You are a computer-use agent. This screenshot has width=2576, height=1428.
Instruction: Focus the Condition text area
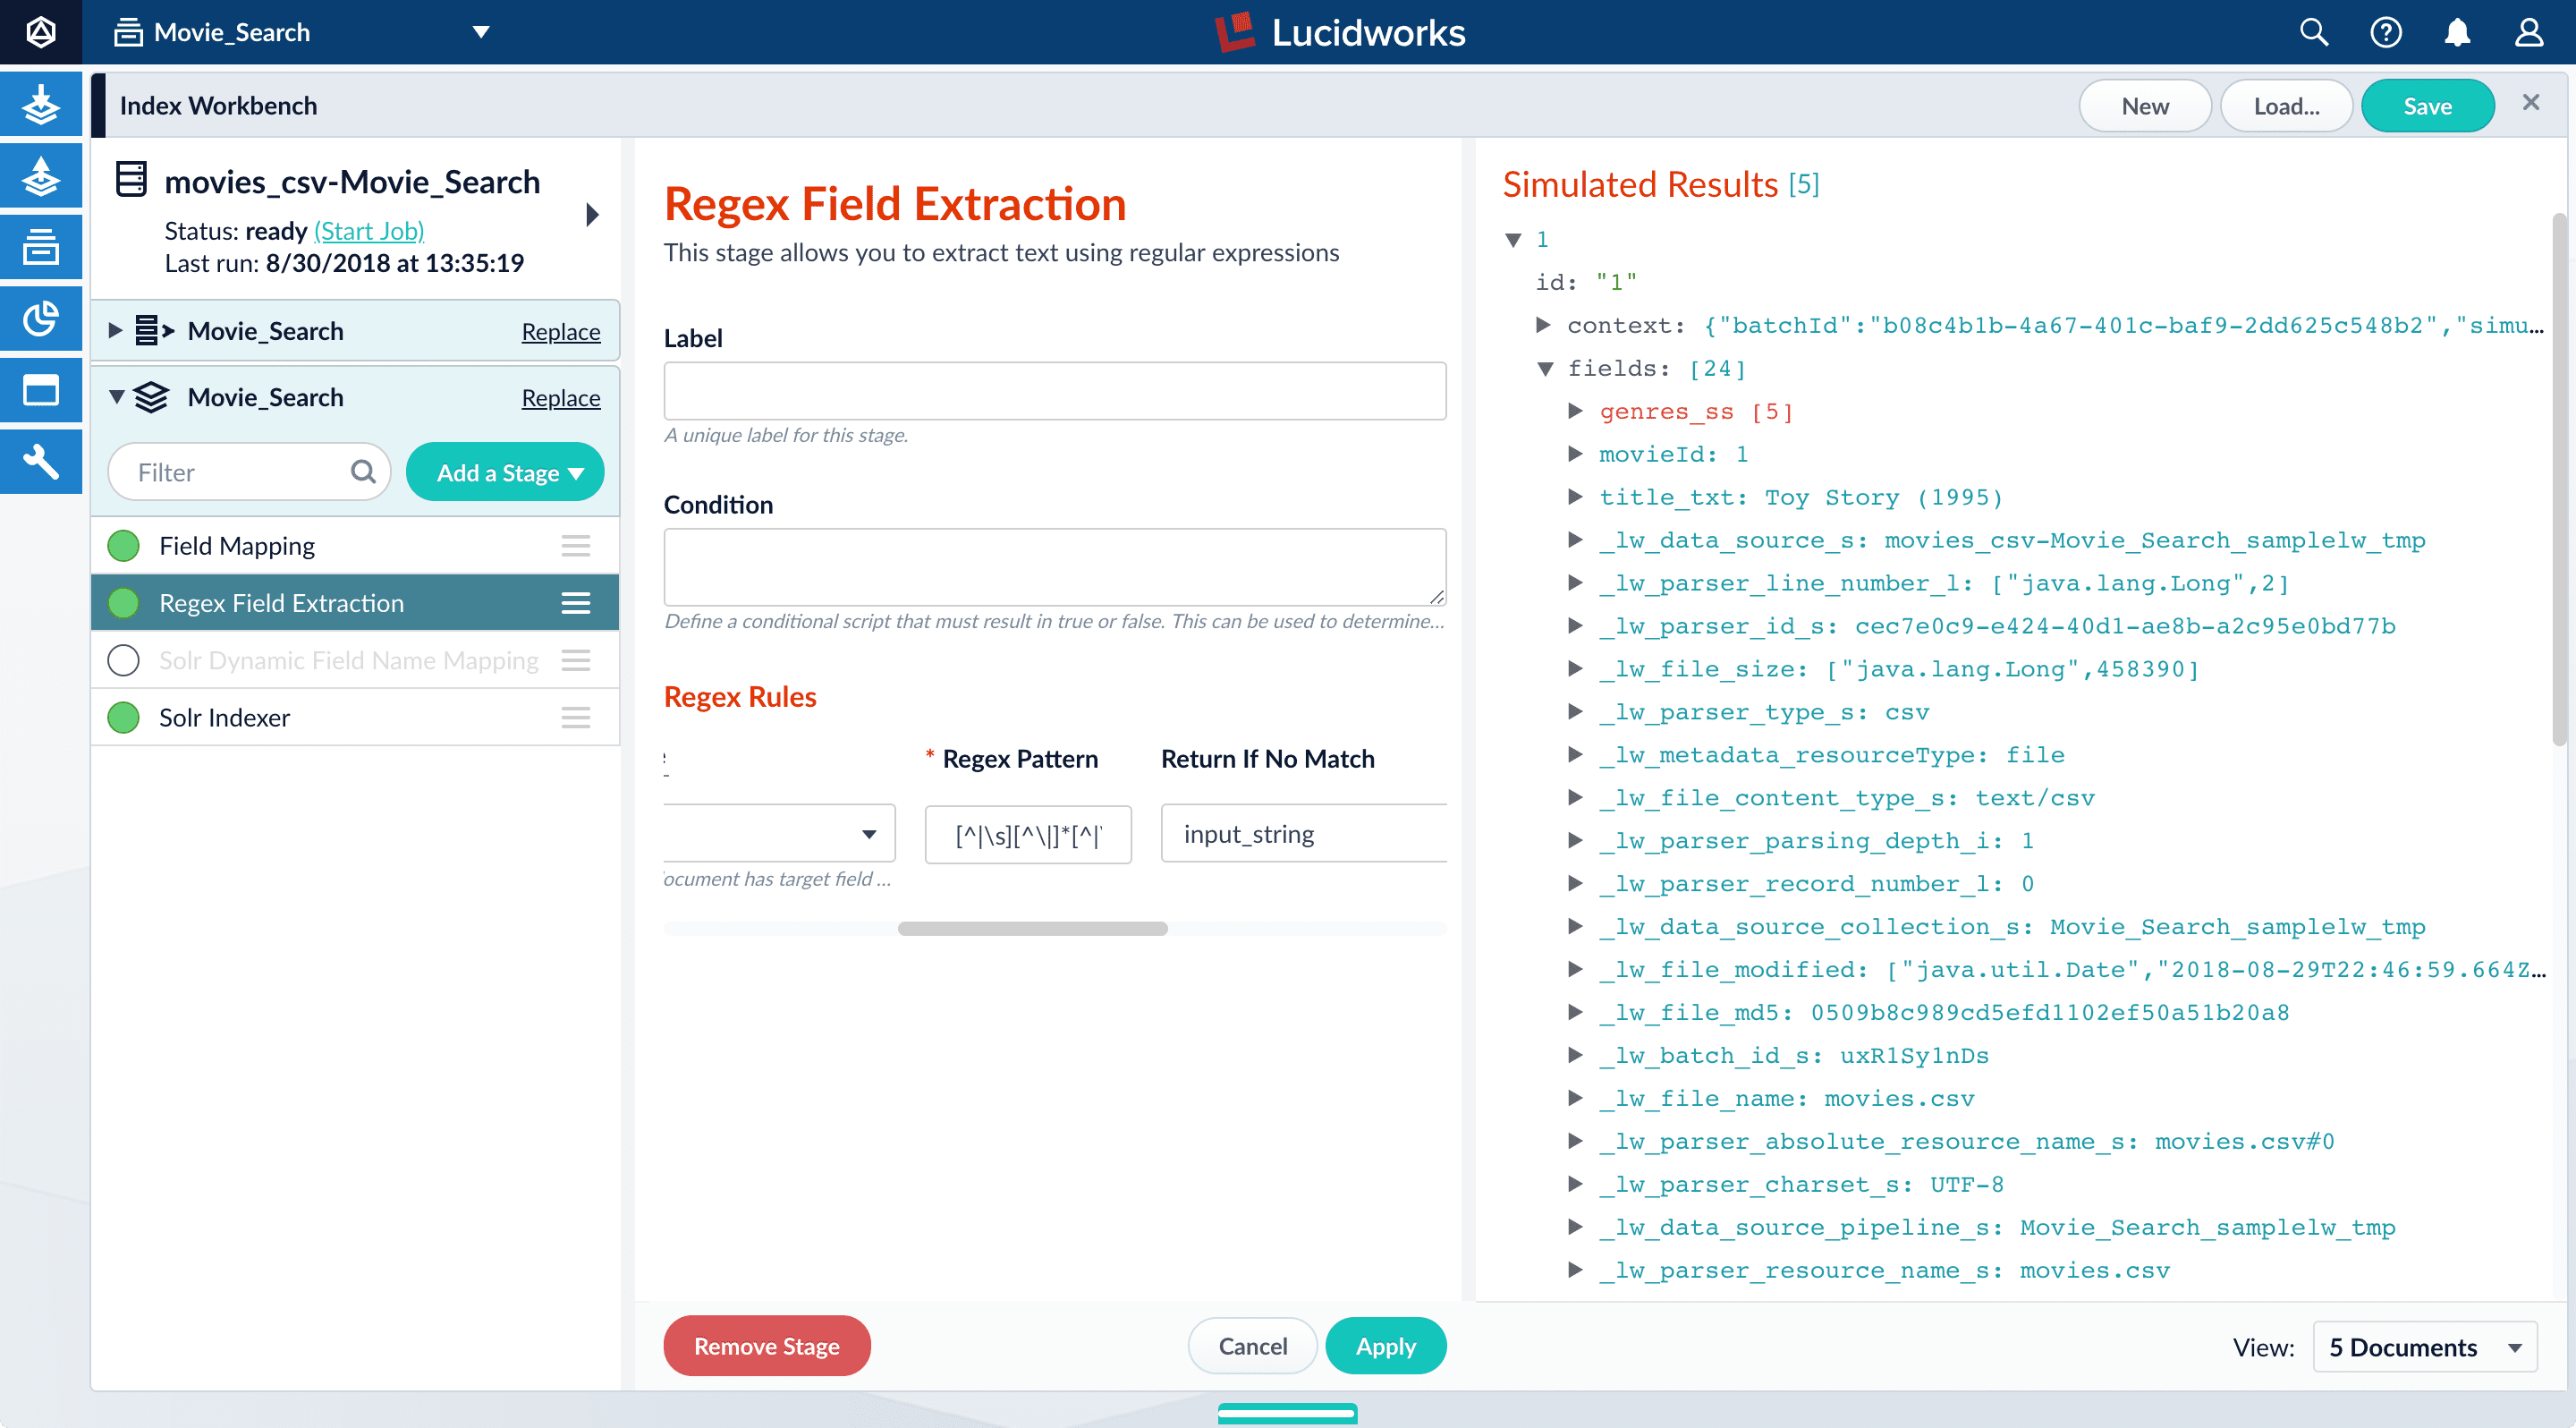click(1055, 567)
